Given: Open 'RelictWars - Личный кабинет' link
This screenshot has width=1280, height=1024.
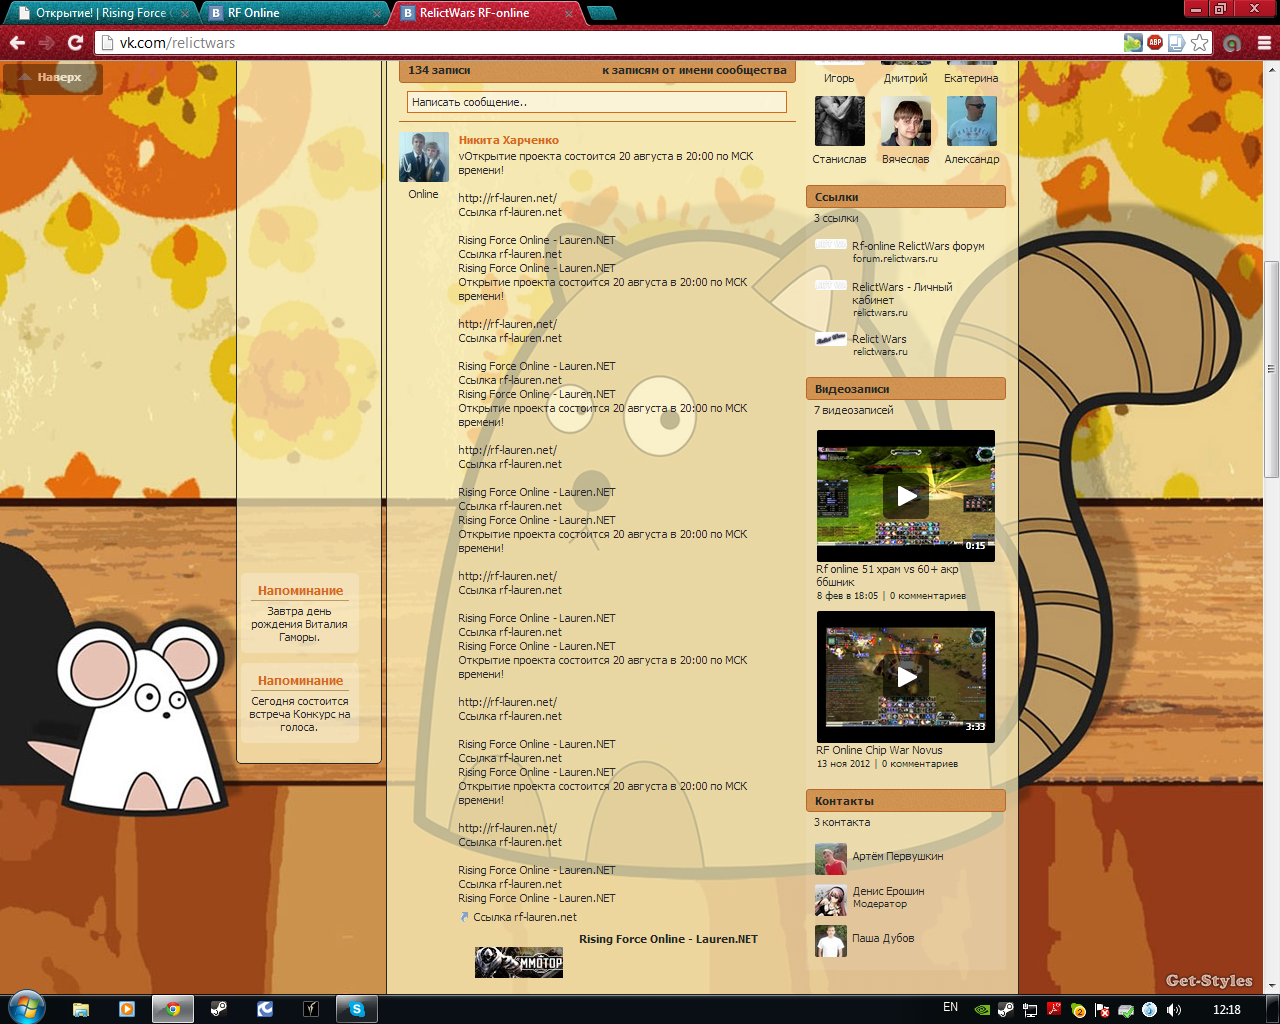Looking at the screenshot, I should [x=902, y=293].
